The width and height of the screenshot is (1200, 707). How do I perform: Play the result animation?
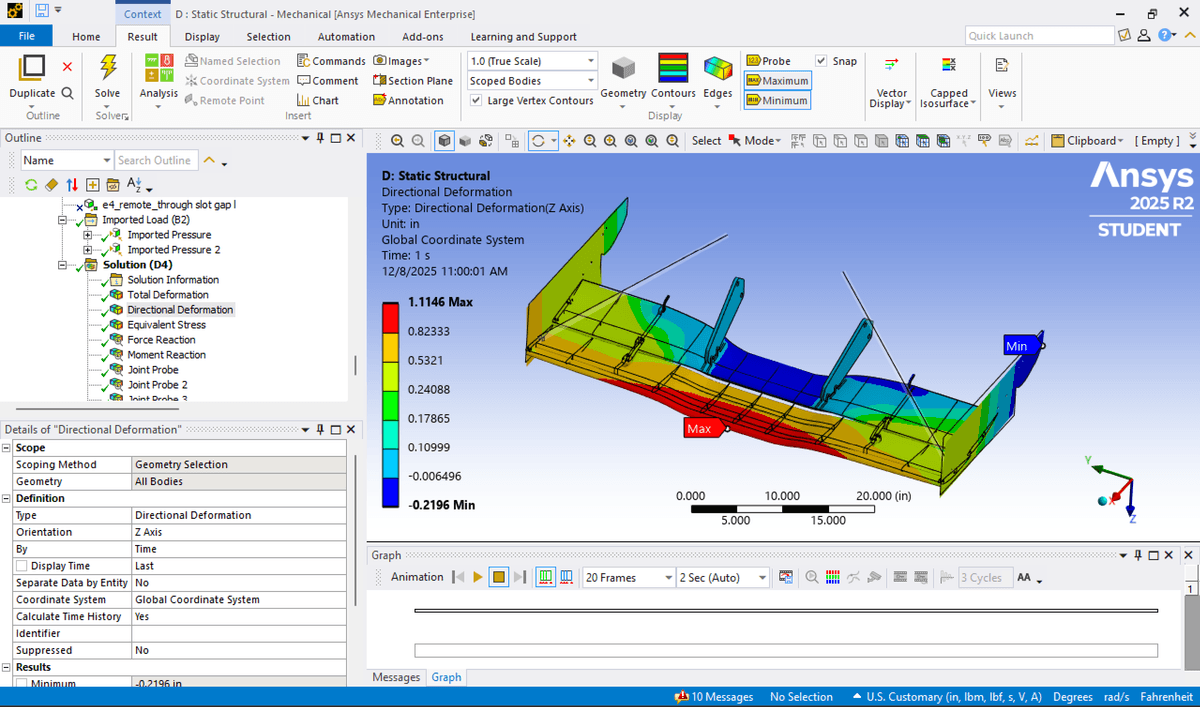point(478,577)
